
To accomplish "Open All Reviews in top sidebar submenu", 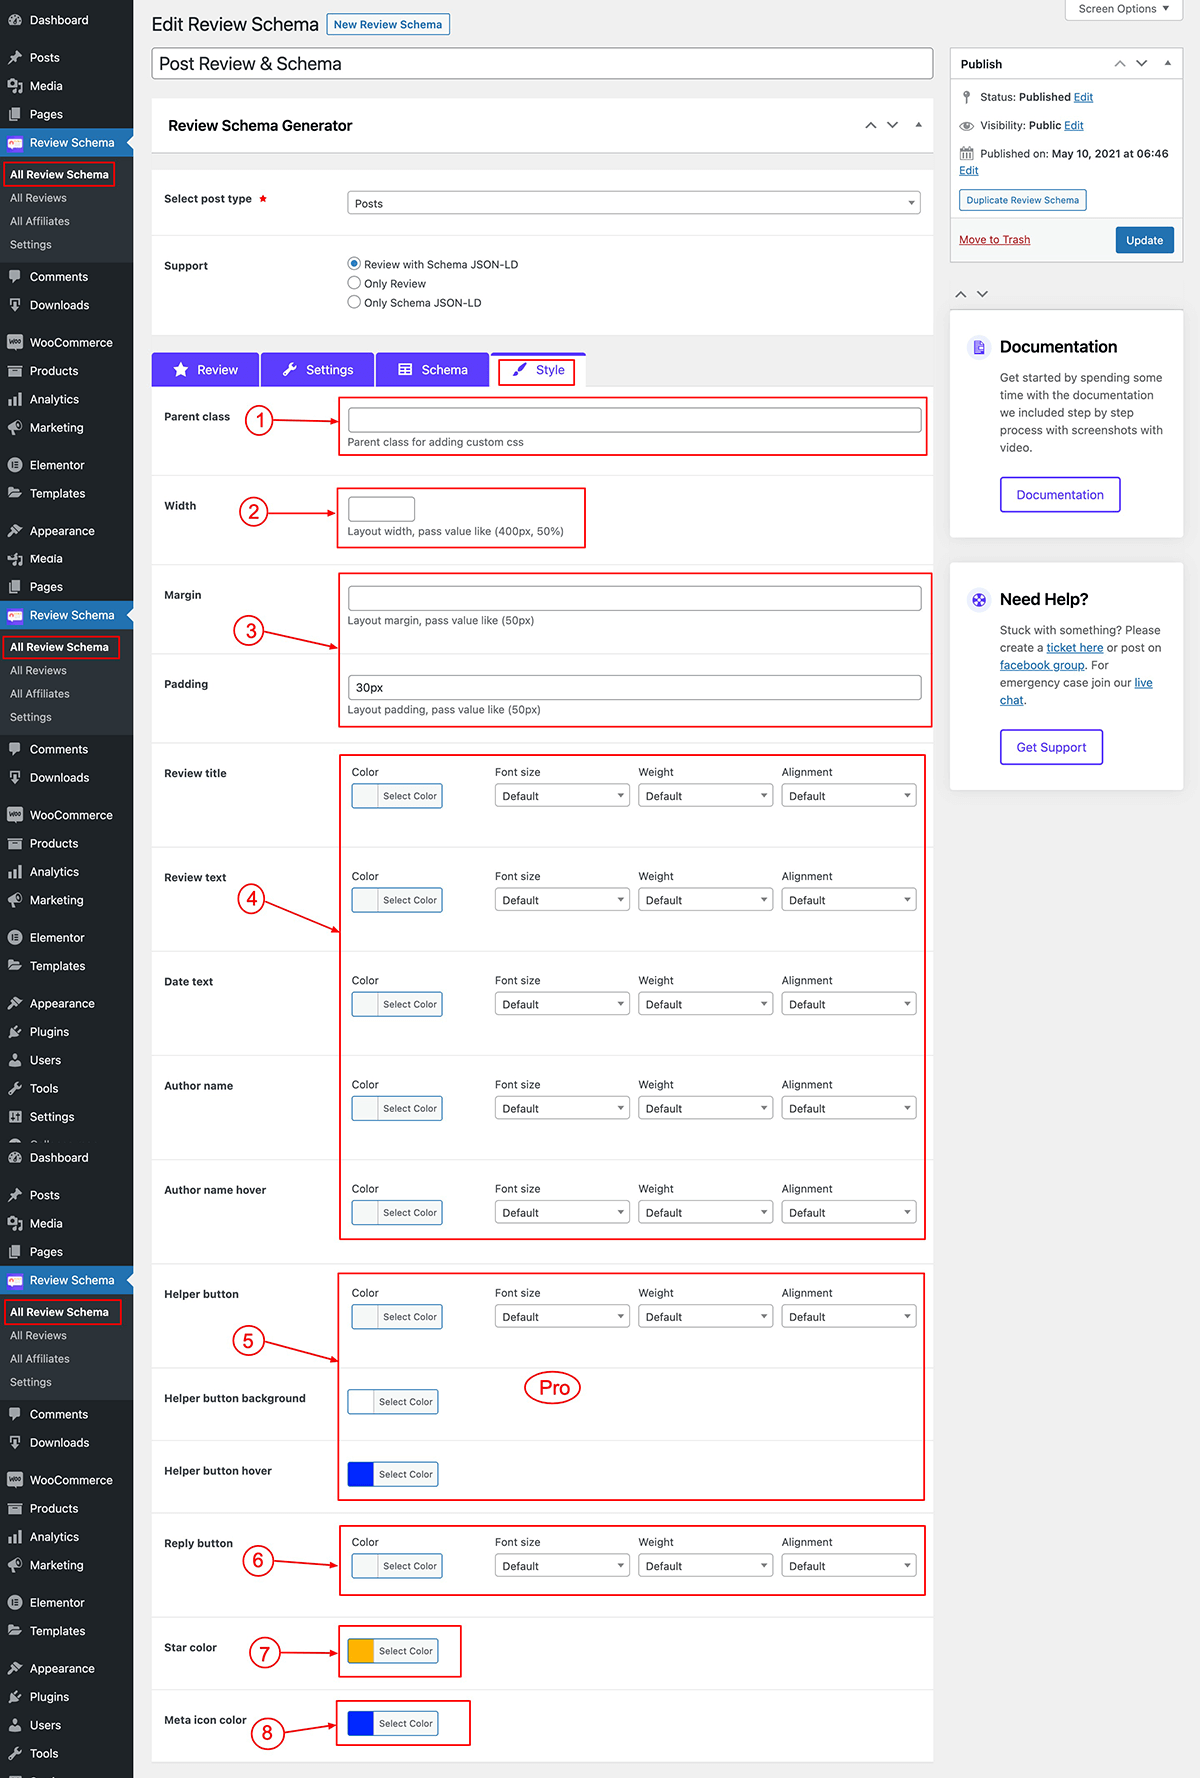I will click(x=38, y=198).
